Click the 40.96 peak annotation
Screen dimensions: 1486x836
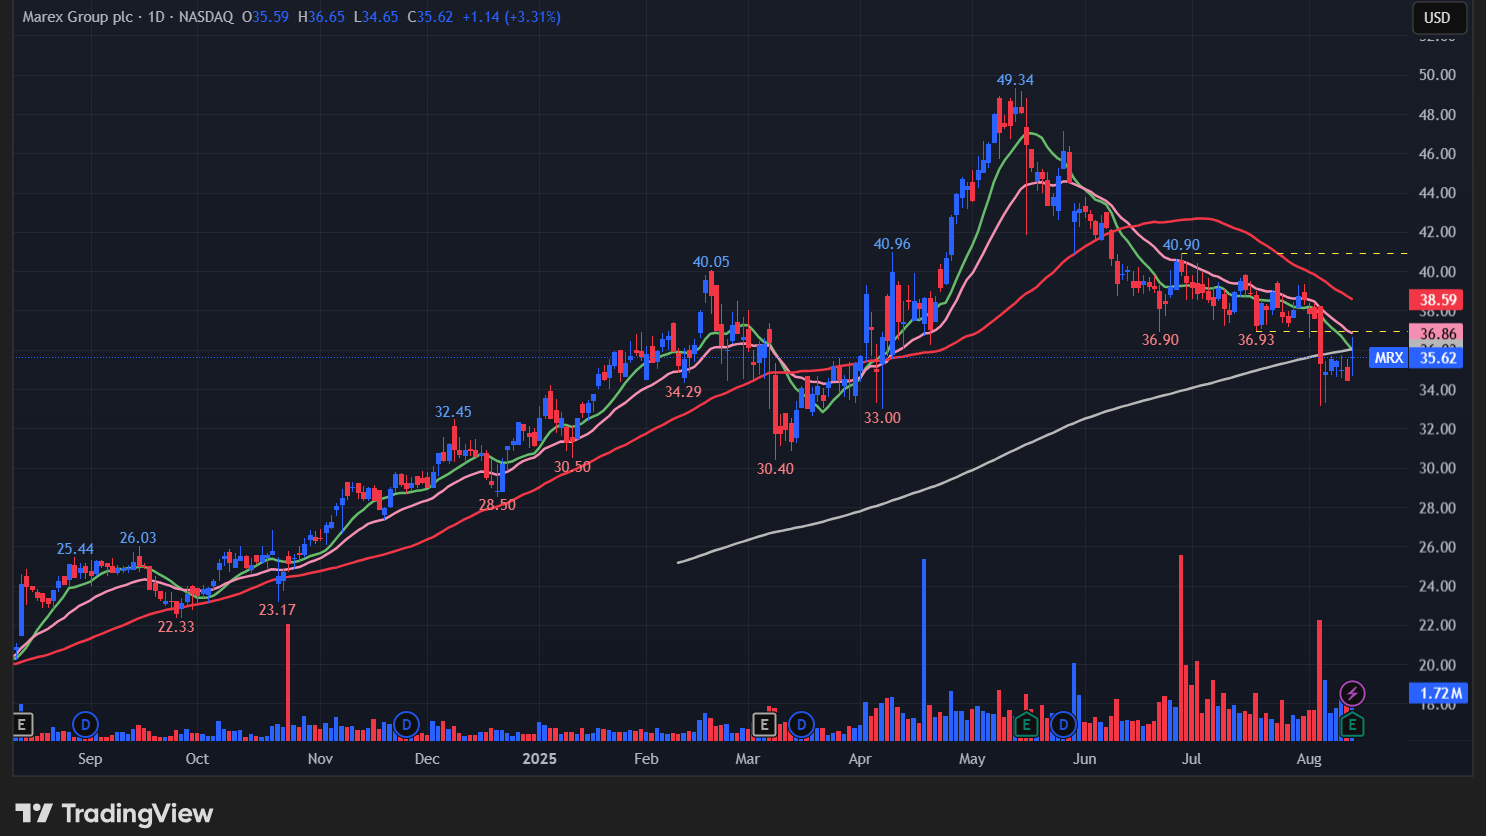pos(892,244)
